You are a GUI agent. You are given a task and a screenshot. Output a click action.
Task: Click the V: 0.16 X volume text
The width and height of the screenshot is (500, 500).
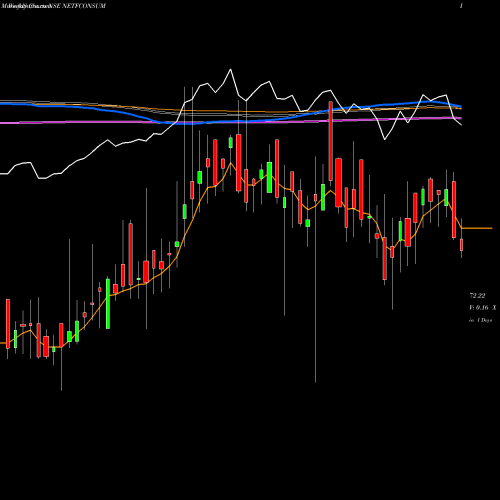(483, 308)
